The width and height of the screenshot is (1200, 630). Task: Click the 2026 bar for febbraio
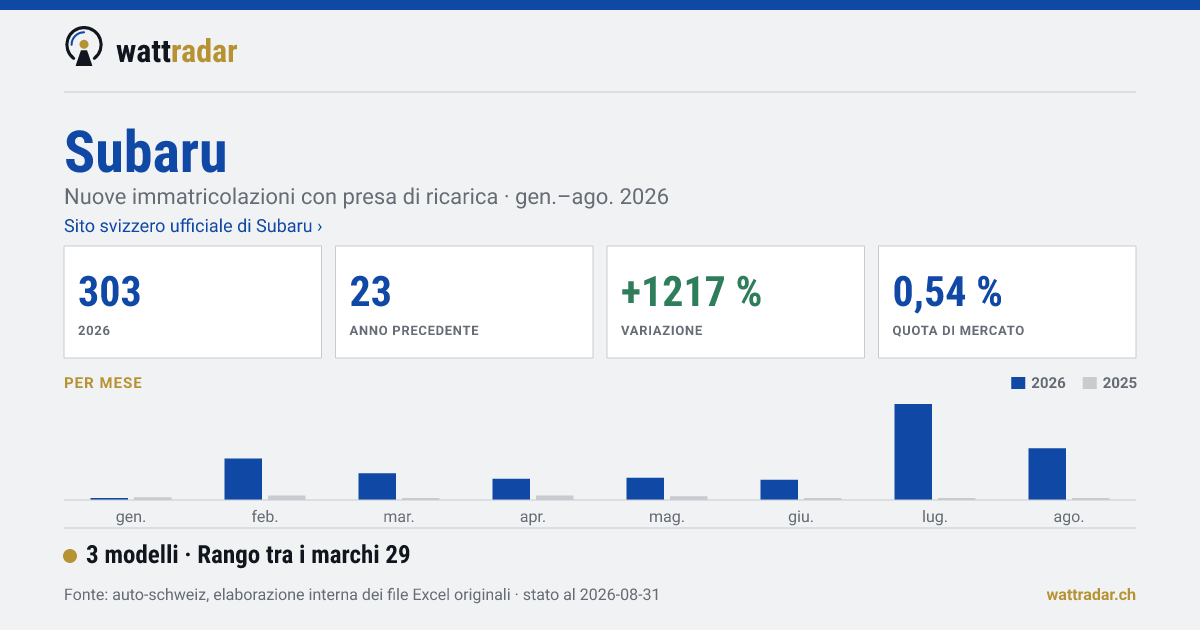243,479
